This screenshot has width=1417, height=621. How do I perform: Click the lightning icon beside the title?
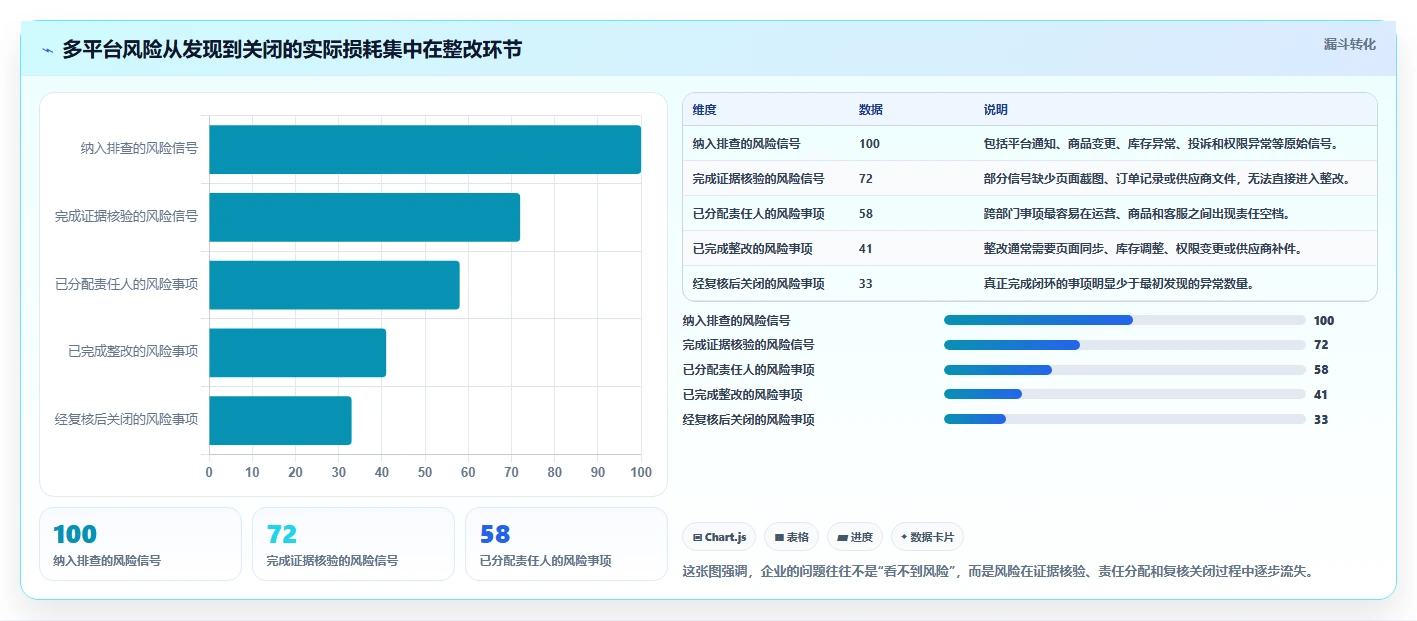(x=47, y=50)
